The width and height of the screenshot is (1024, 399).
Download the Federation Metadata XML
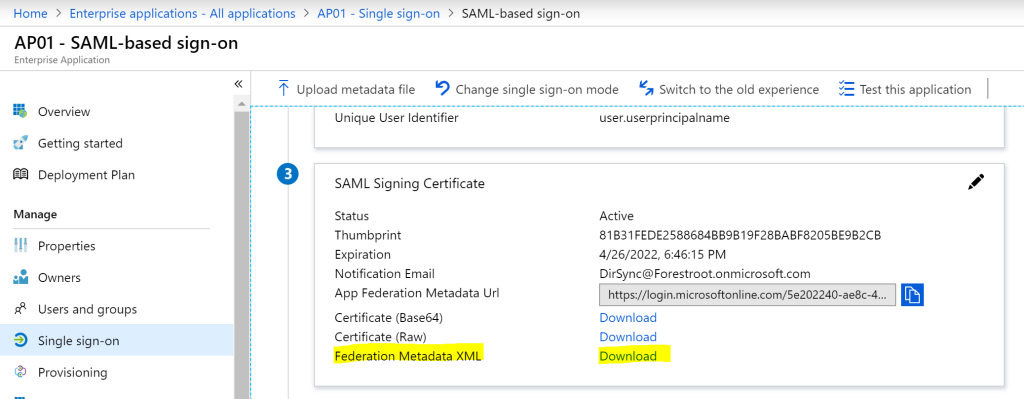pyautogui.click(x=628, y=357)
